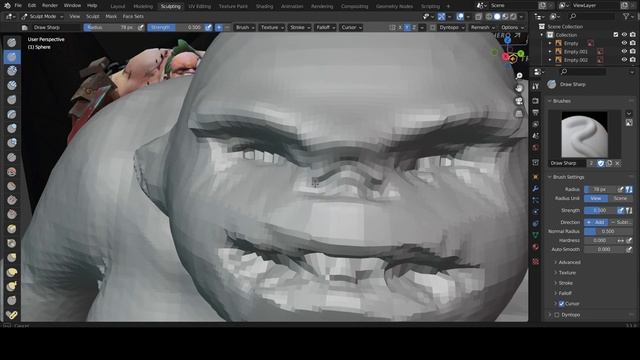
Task: Toggle Collection visibility eye icon
Action: (x=624, y=35)
